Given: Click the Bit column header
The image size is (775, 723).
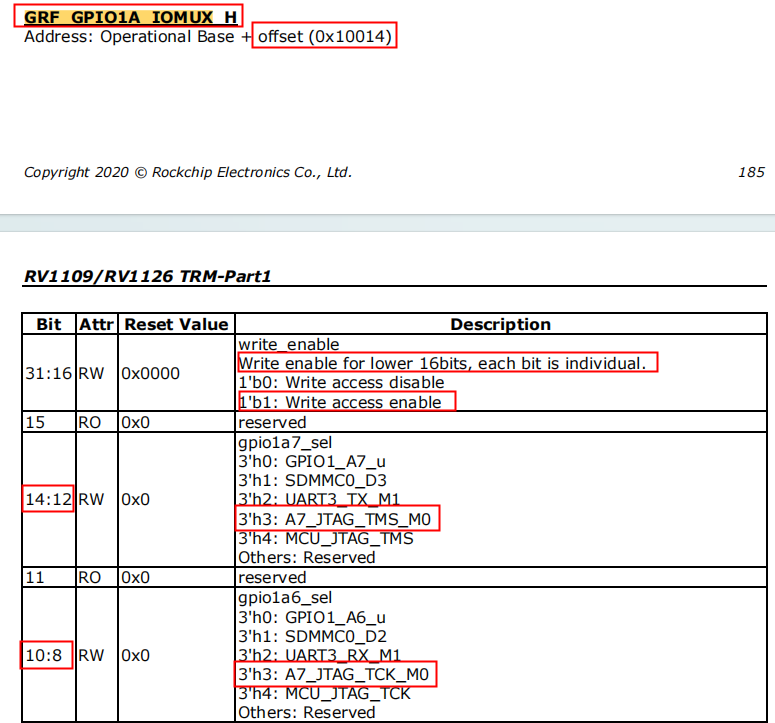Looking at the screenshot, I should coord(48,324).
